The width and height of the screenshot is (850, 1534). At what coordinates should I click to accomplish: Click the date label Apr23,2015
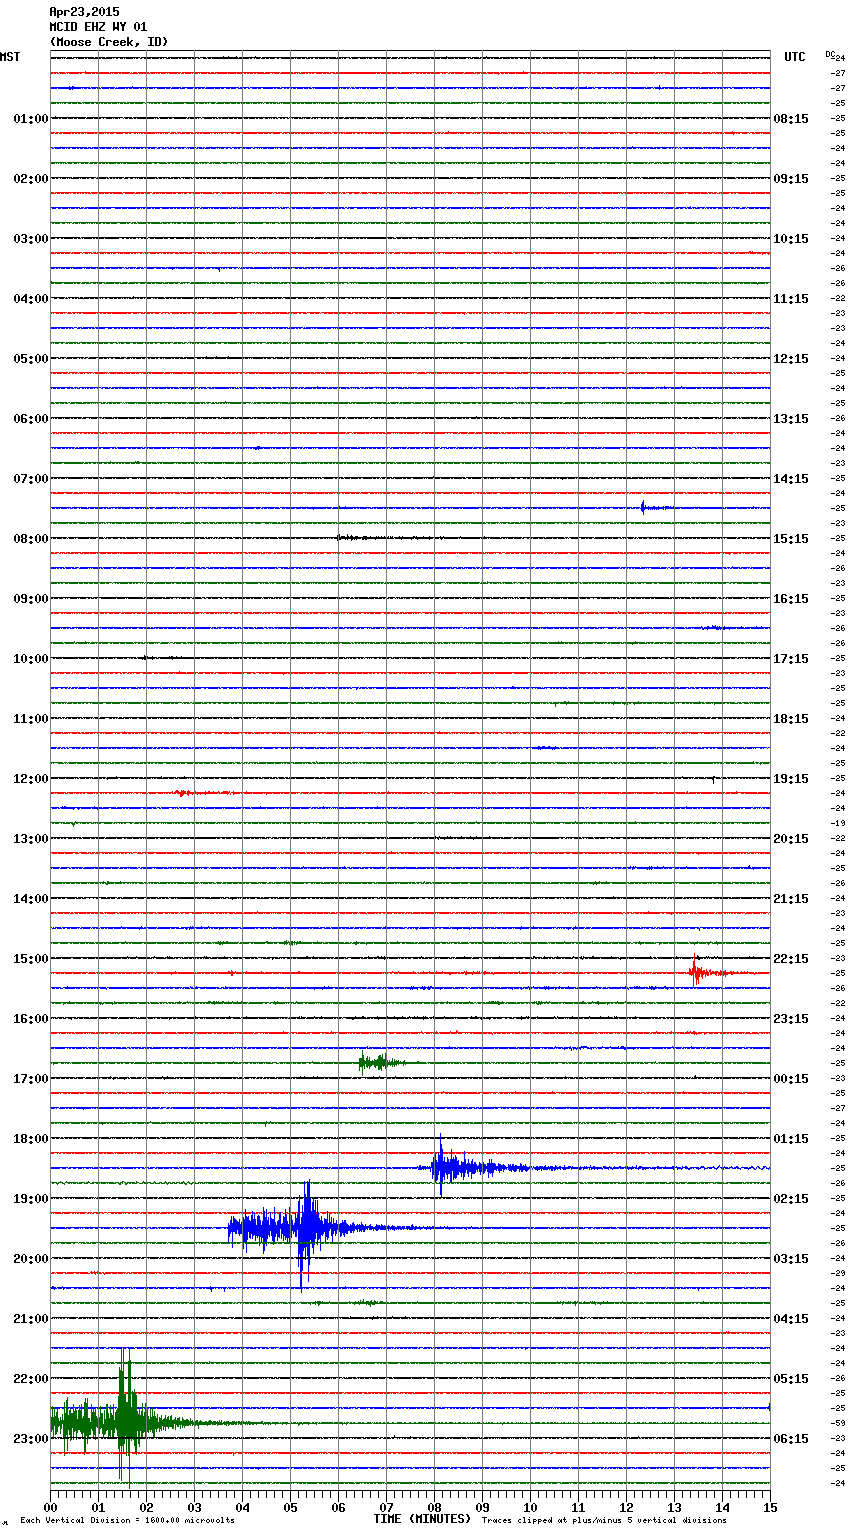tap(84, 12)
